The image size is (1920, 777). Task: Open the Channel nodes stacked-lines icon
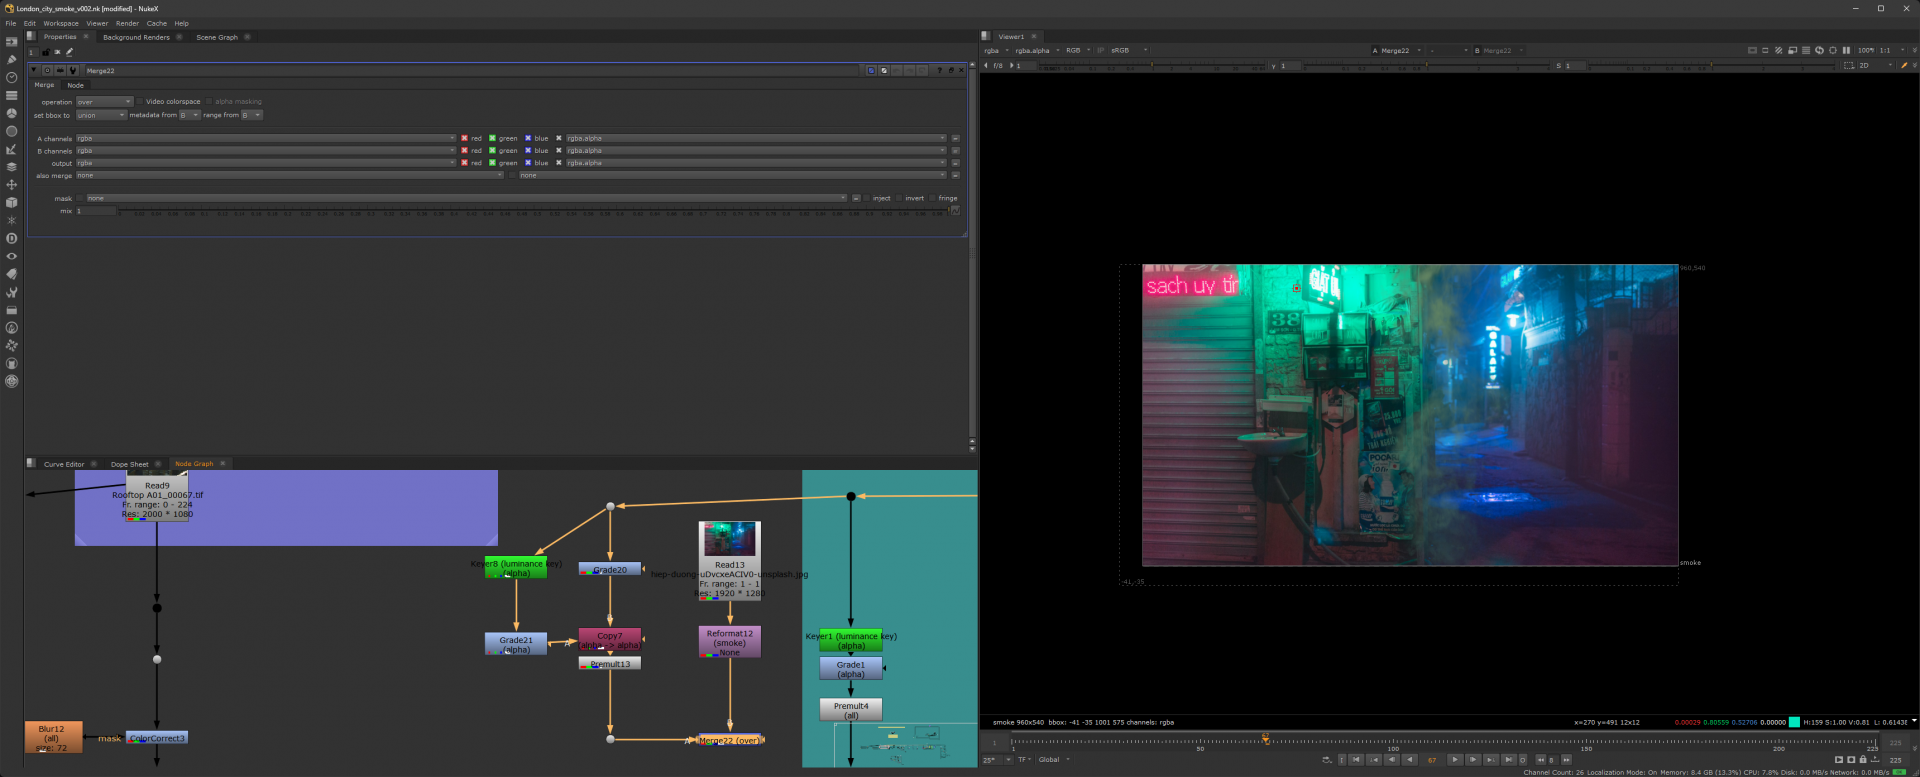tap(12, 95)
